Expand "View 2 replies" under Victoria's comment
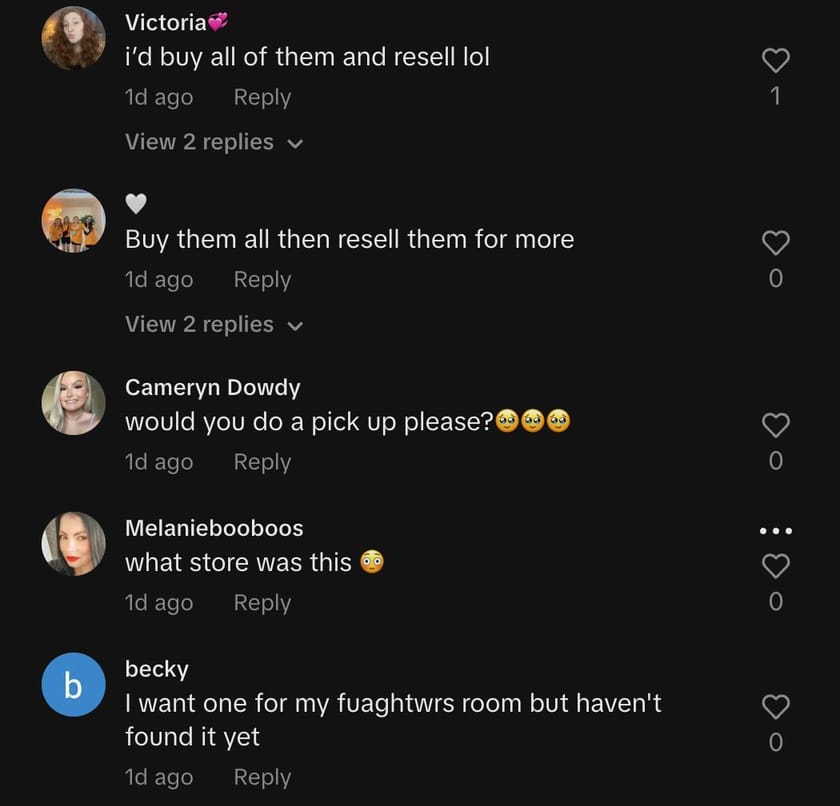Viewport: 840px width, 806px height. tap(199, 142)
